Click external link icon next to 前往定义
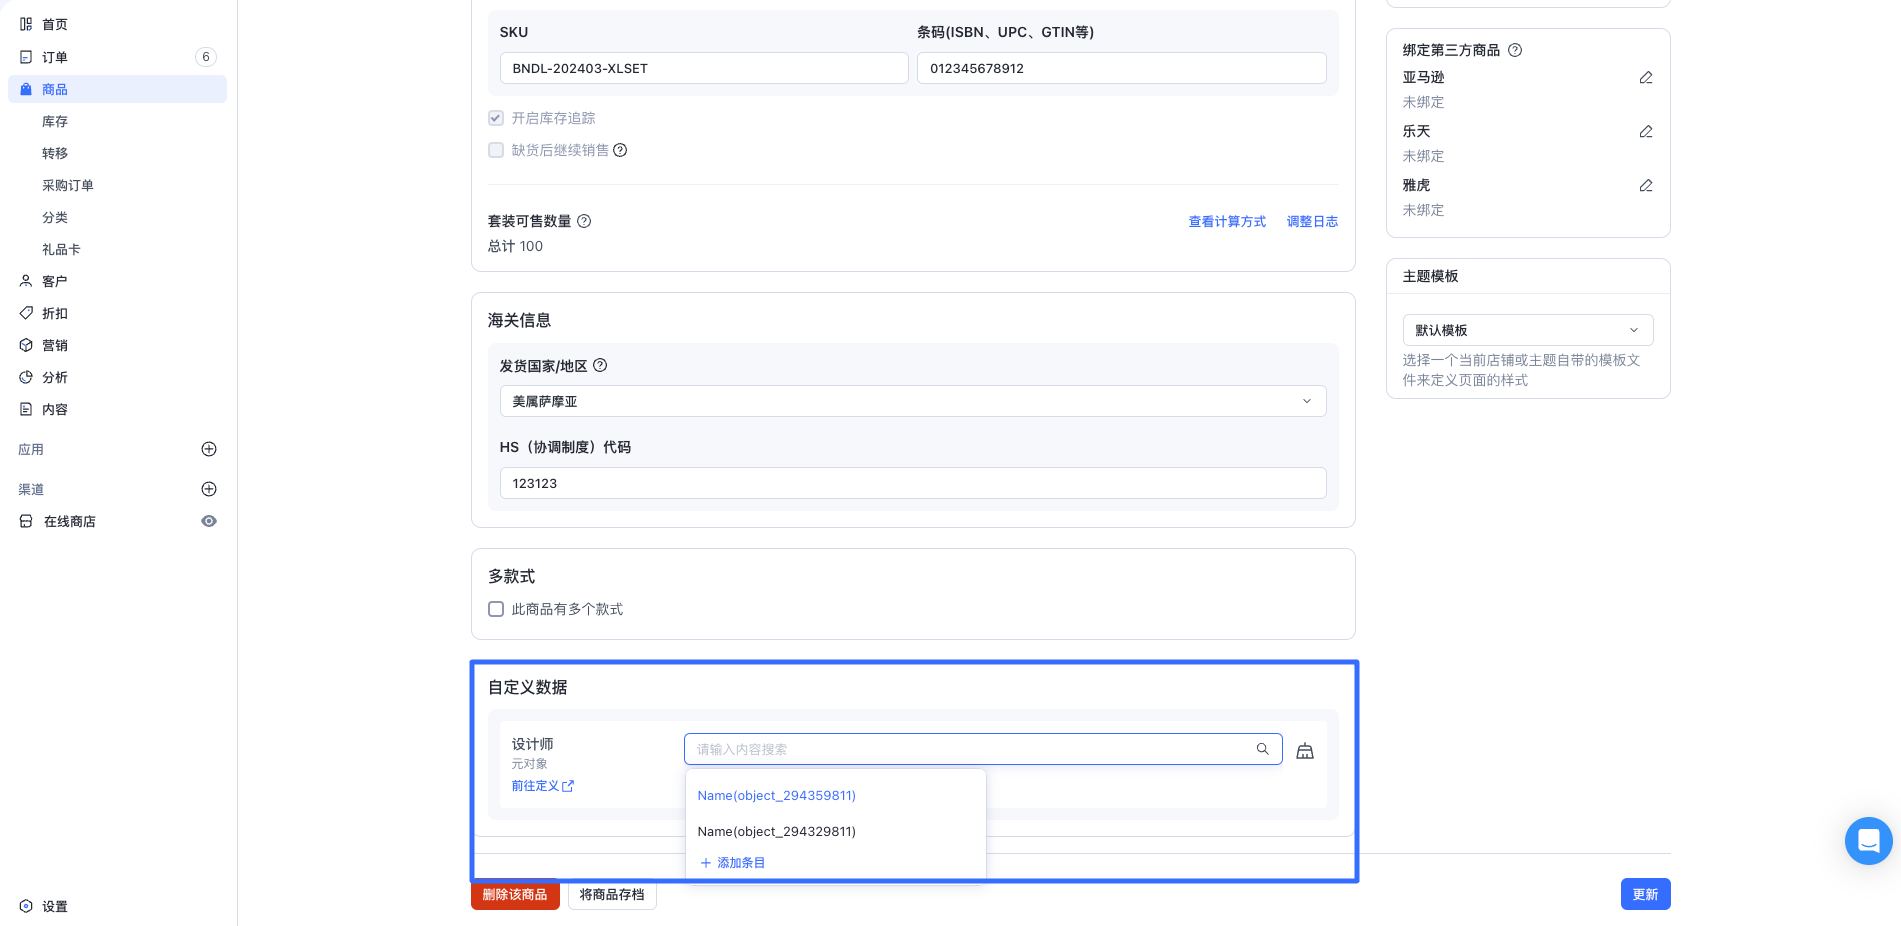The height and width of the screenshot is (926, 1901). (568, 786)
